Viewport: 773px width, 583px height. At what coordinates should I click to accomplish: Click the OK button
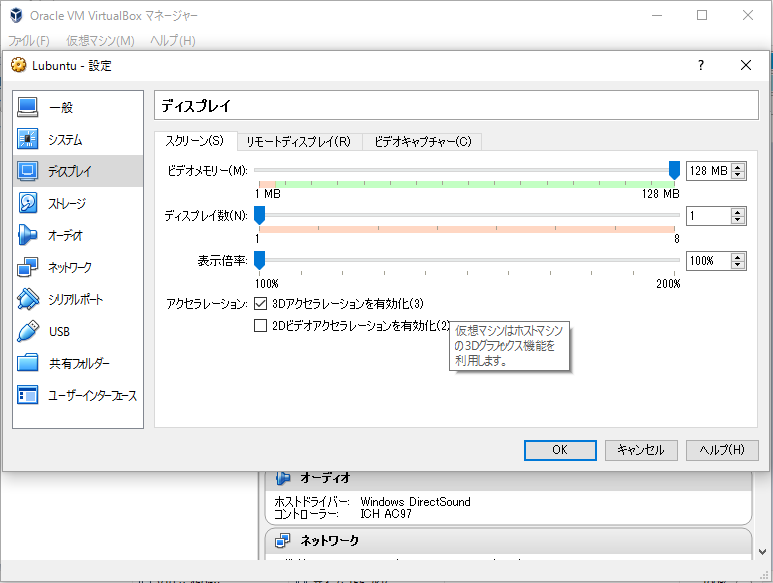pyautogui.click(x=560, y=450)
